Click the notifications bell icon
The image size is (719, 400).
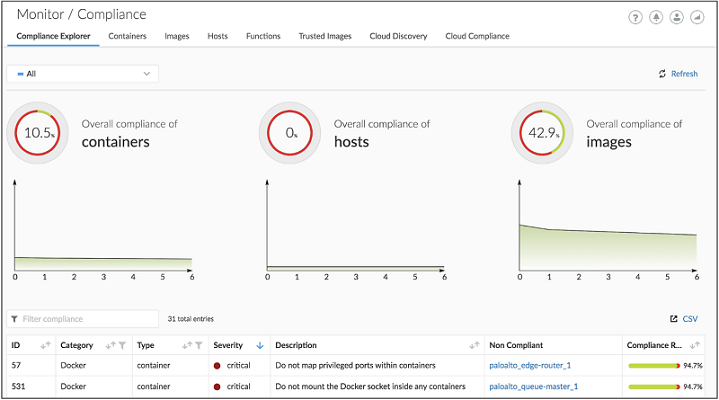[x=656, y=18]
